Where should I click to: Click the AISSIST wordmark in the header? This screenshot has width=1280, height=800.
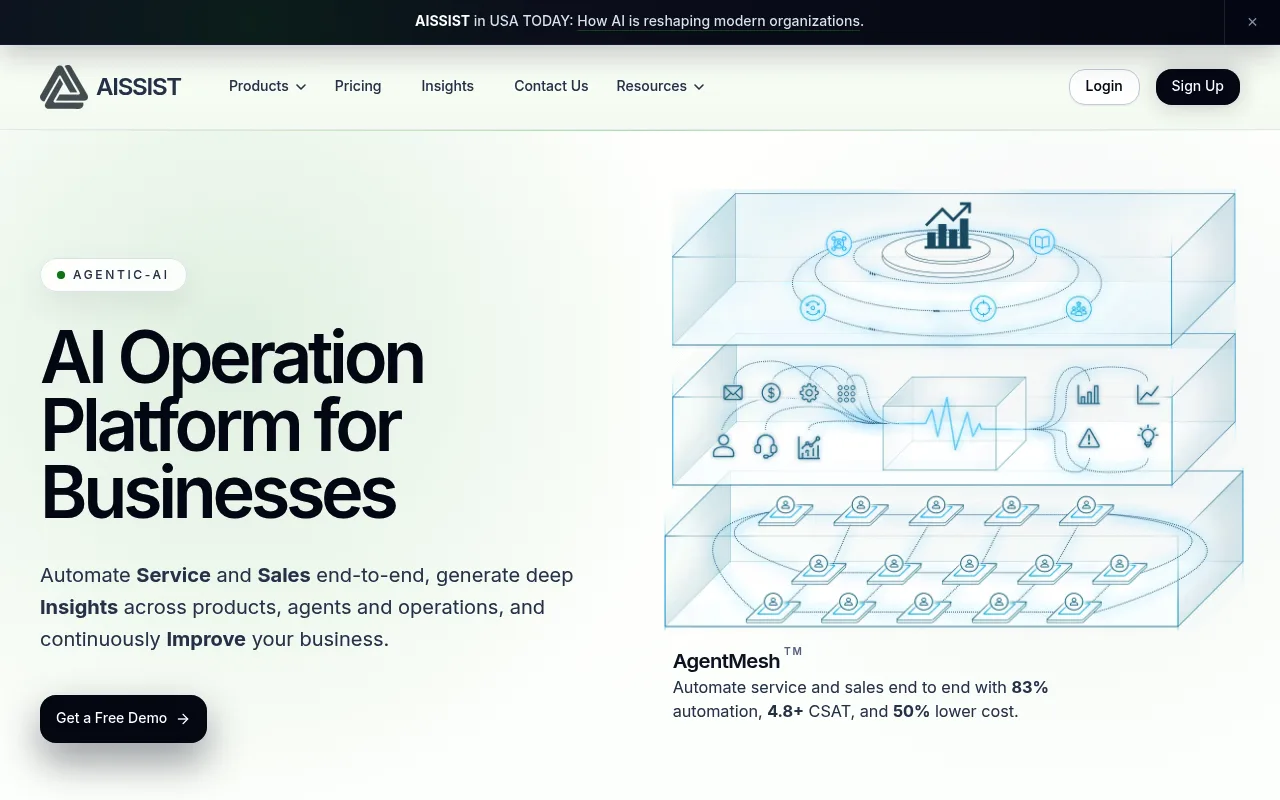(x=138, y=87)
